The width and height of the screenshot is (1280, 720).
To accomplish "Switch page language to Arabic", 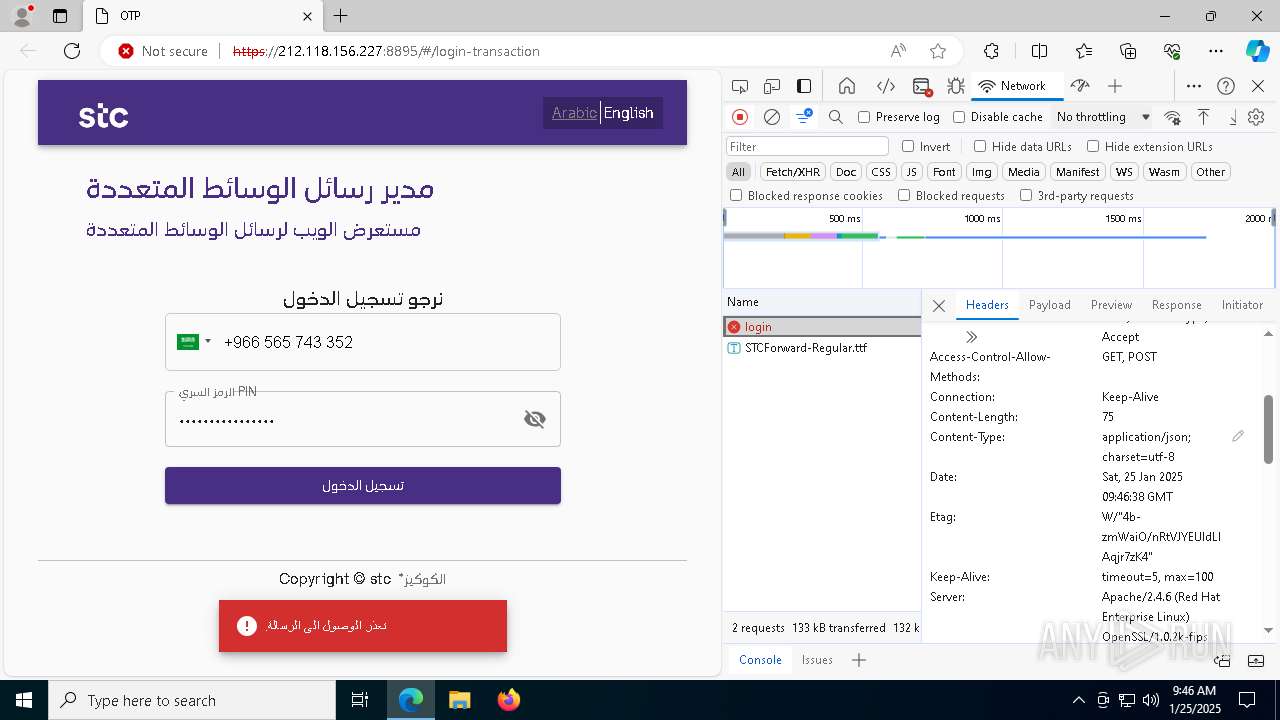I will [x=575, y=113].
